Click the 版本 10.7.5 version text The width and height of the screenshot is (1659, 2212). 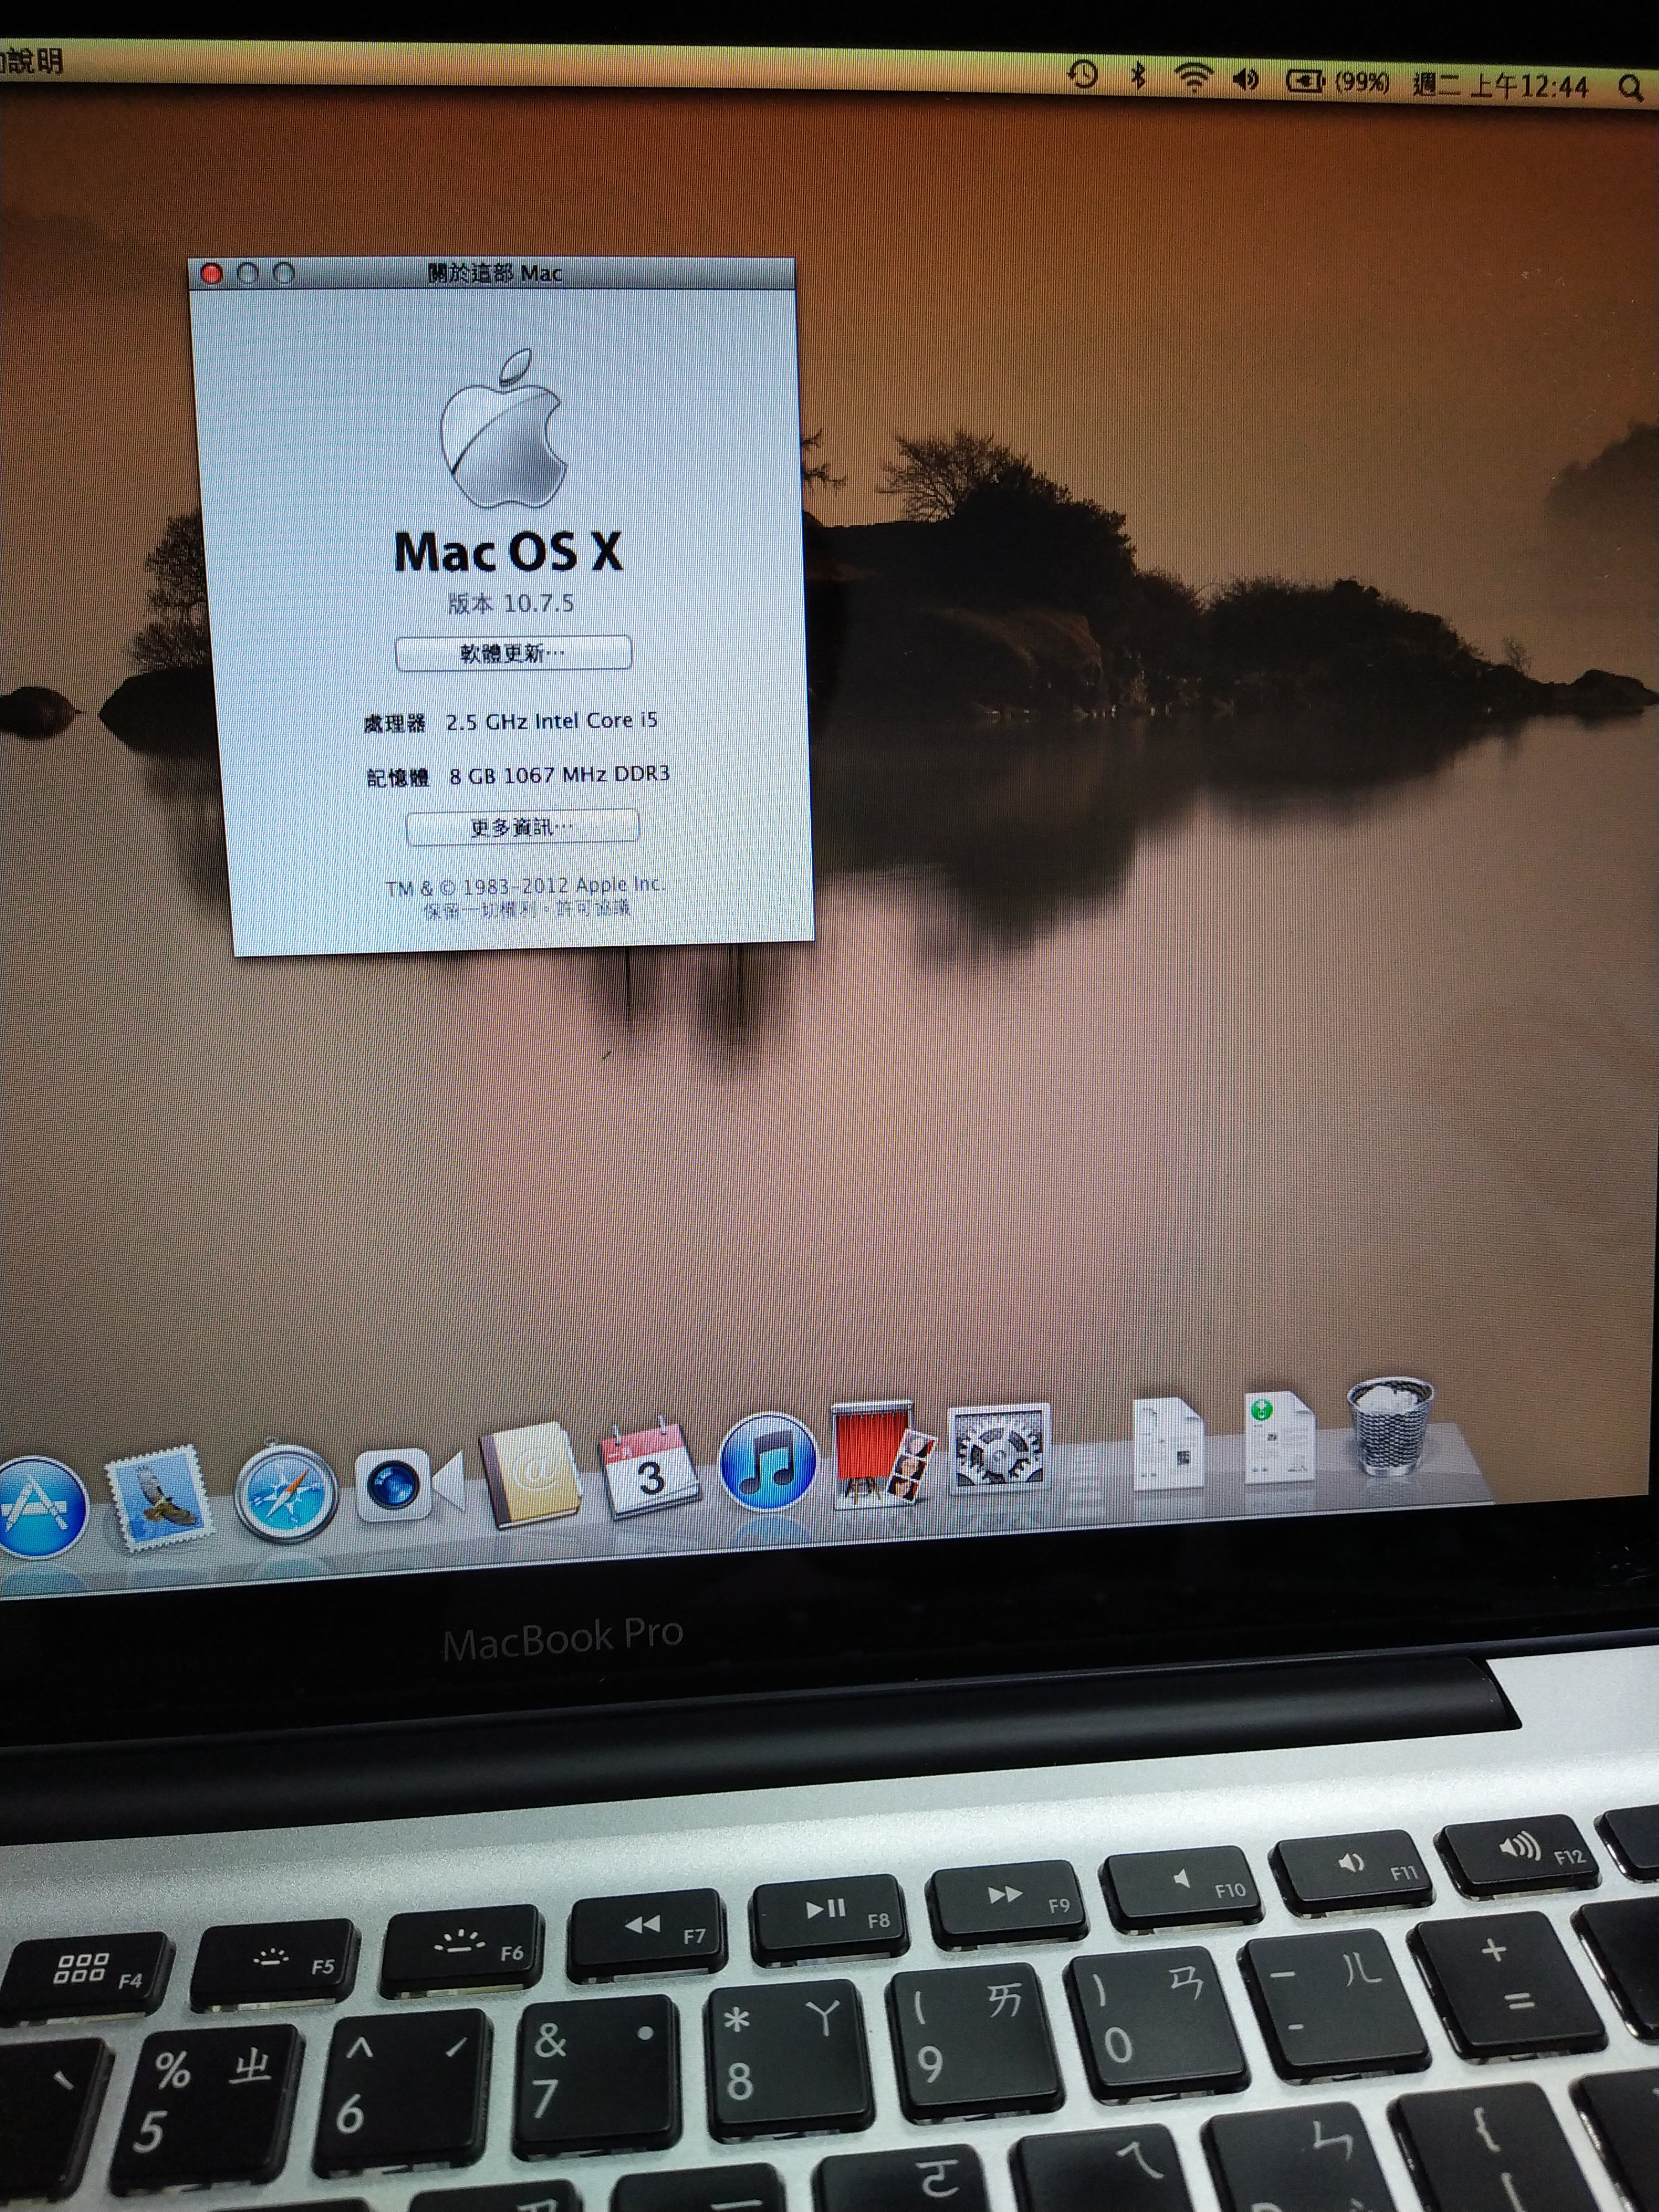tap(510, 603)
